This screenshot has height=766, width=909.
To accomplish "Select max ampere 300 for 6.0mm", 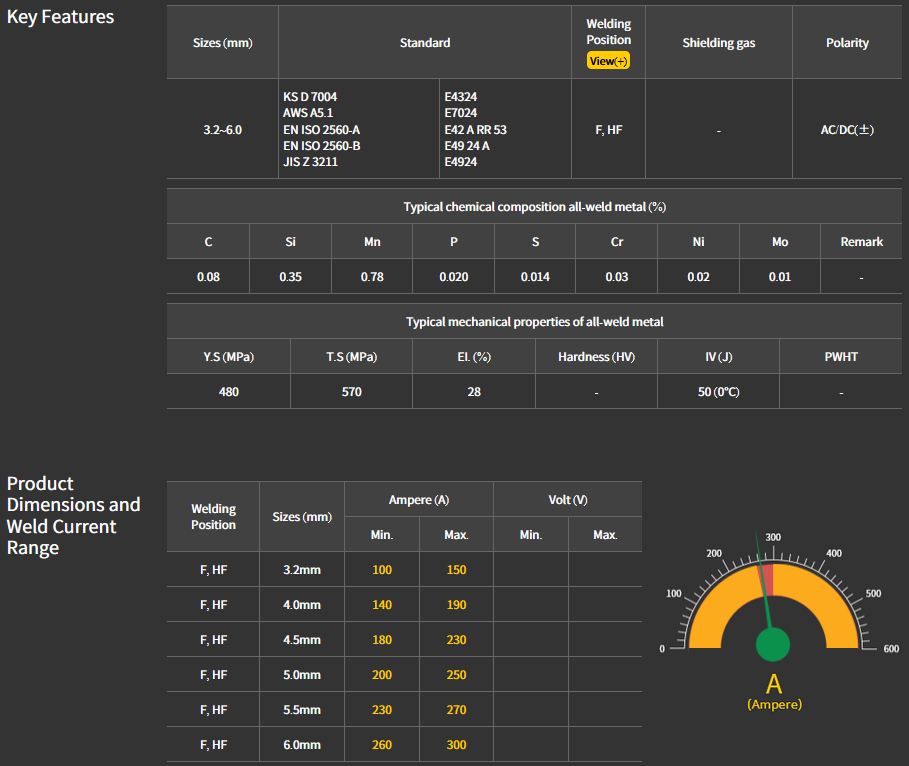I will pos(456,745).
